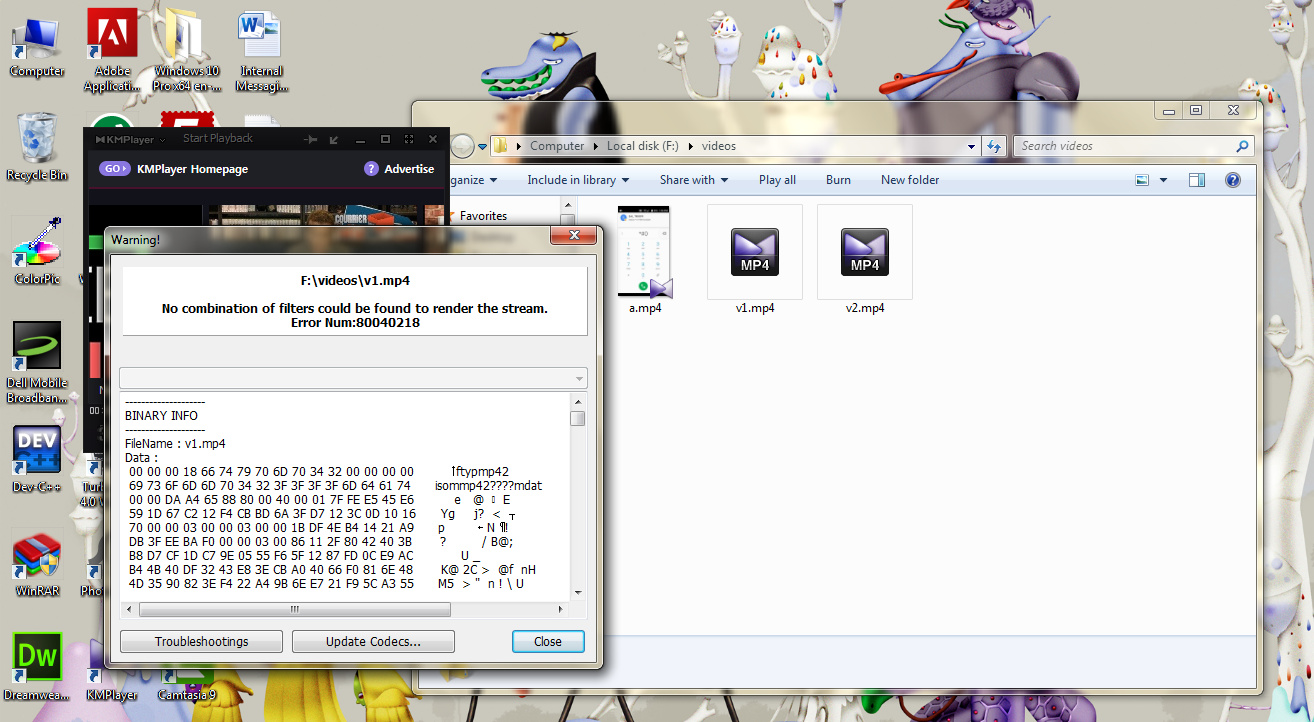Open the Share with menu

pos(693,180)
